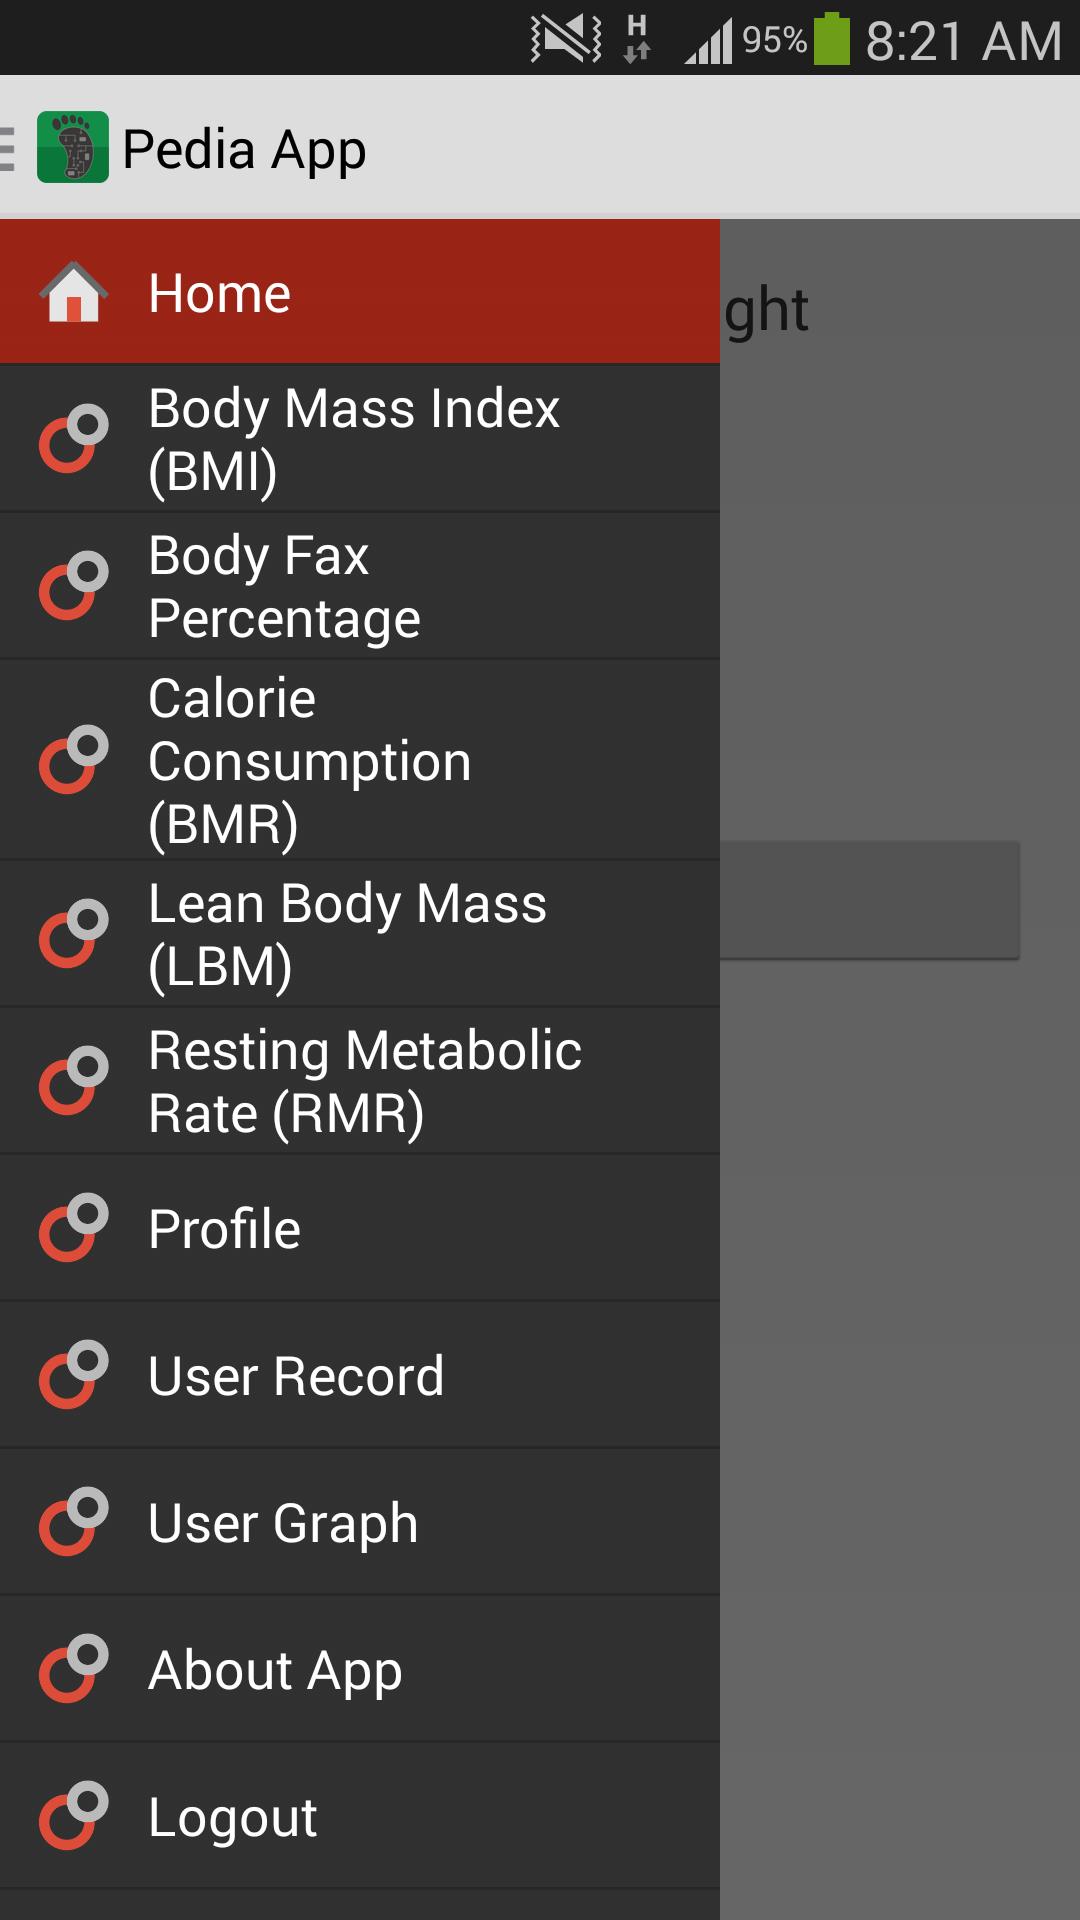Click the dimmed button behind the drawer
This screenshot has width=1080, height=1920.
(870, 900)
